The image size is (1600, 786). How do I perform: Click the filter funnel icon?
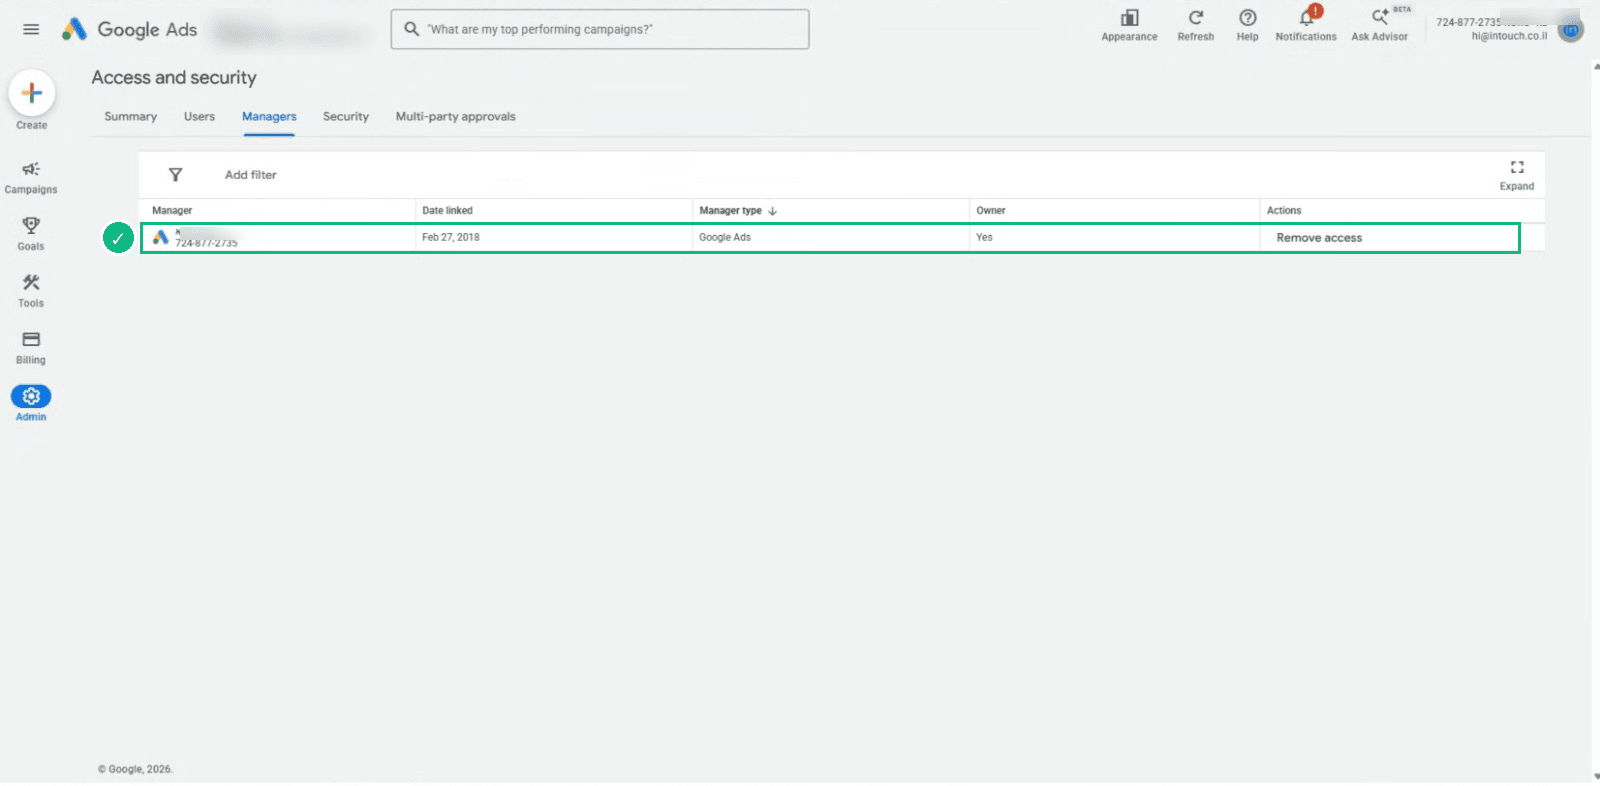pos(175,175)
